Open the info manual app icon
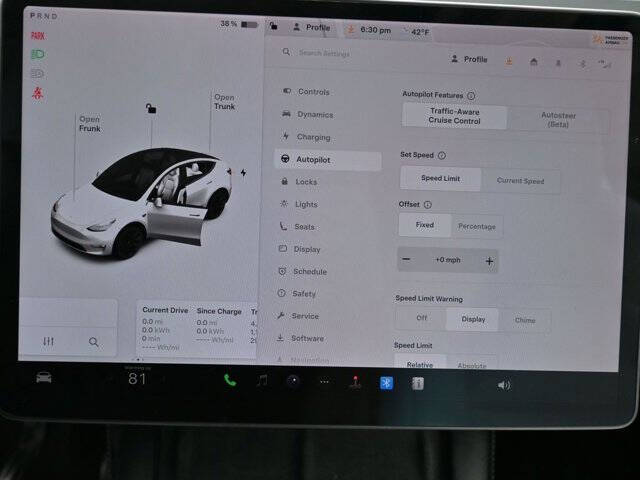This screenshot has width=640, height=480. (x=418, y=384)
